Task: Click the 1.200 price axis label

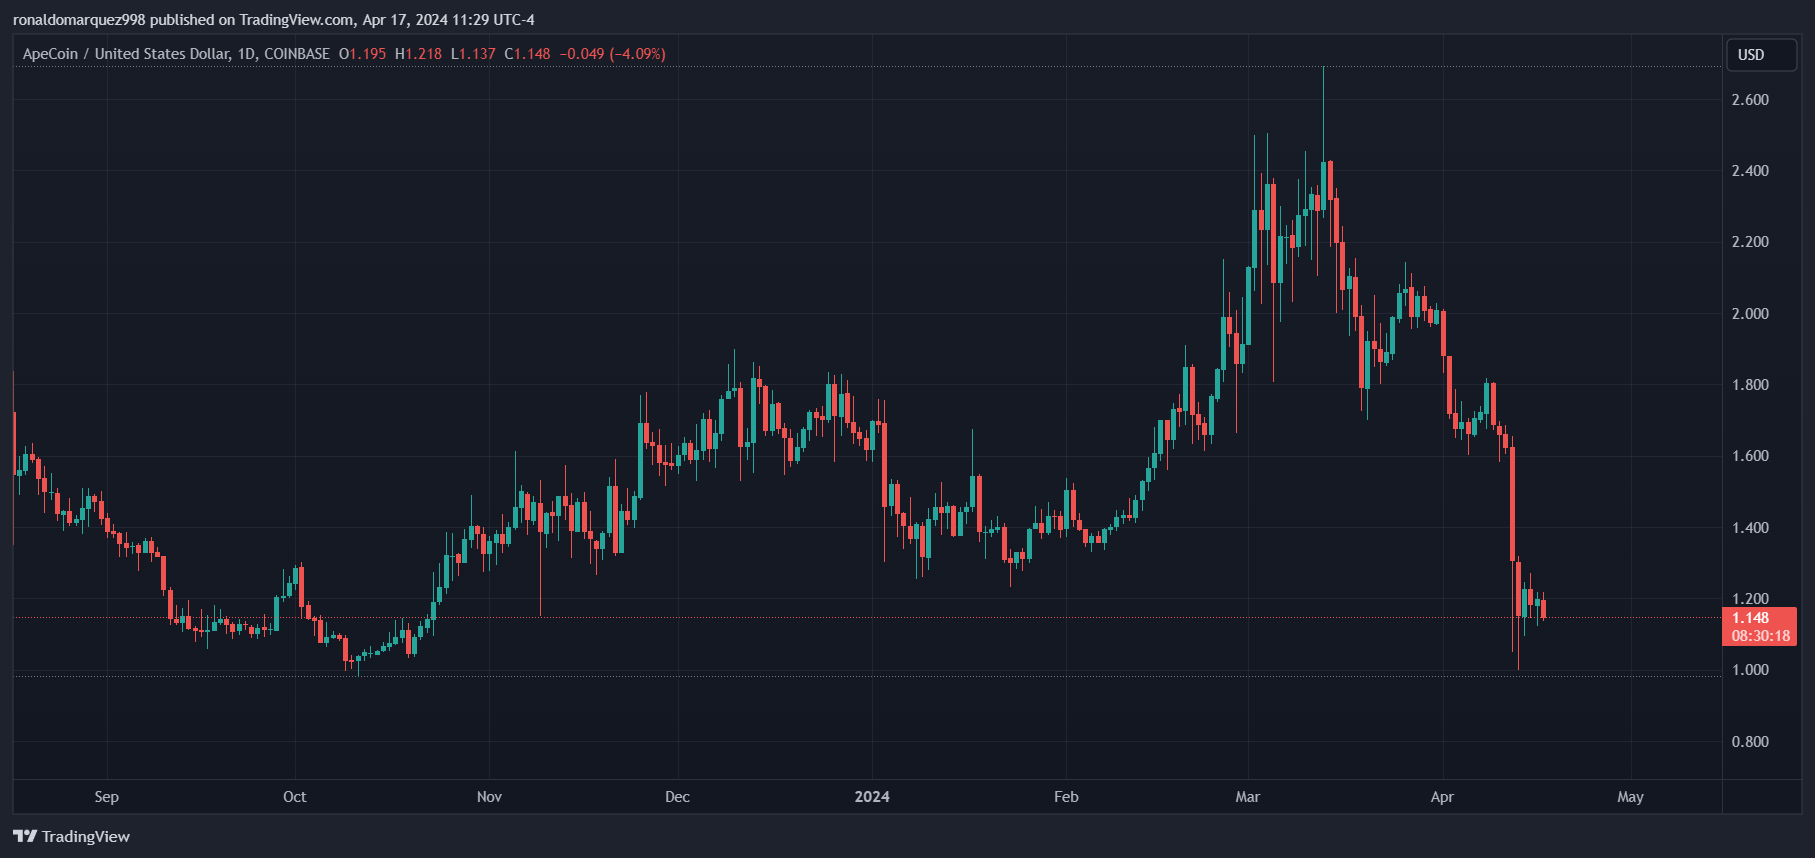Action: pos(1750,599)
